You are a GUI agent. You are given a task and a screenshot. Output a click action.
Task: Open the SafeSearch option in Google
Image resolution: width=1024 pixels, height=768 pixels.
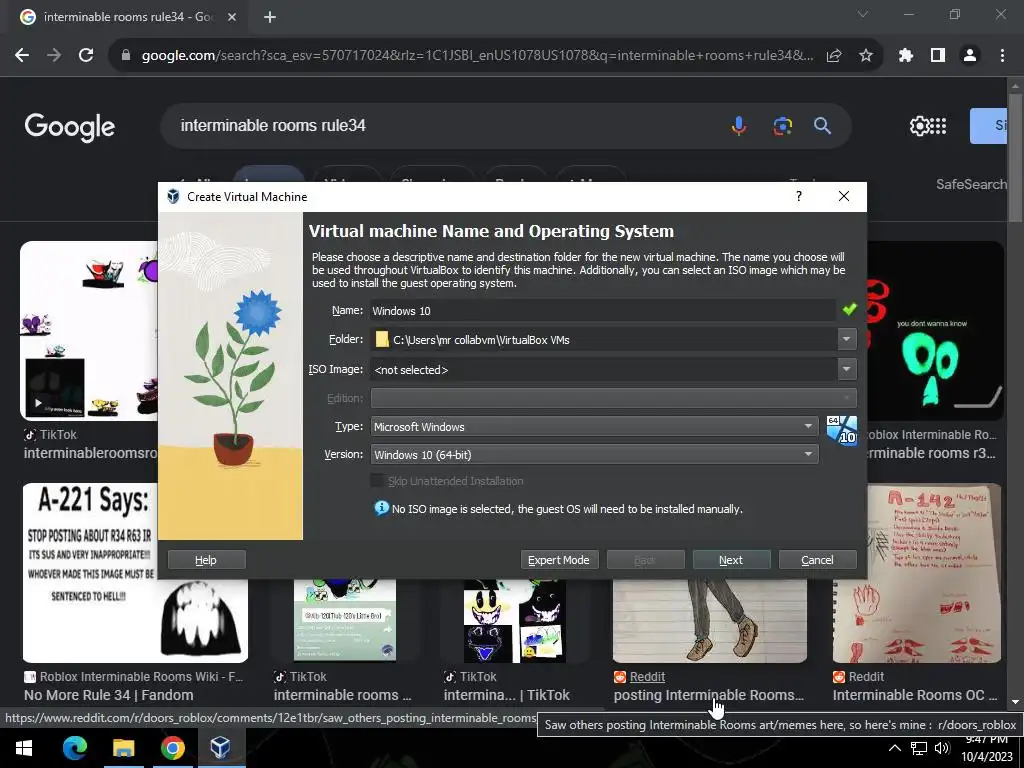tap(971, 184)
